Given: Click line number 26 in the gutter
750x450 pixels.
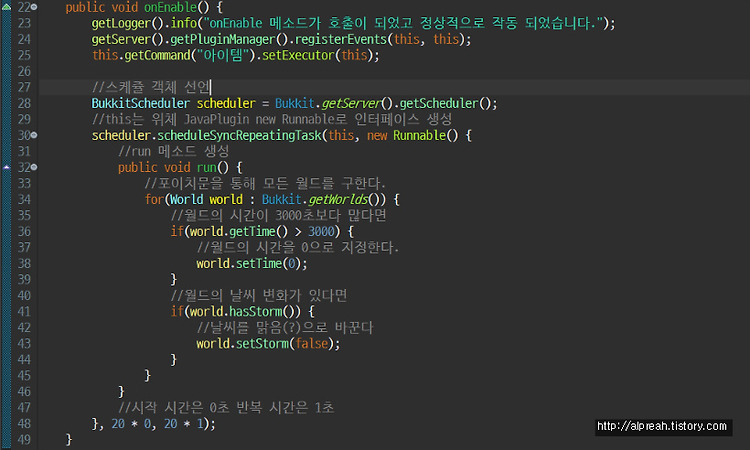Looking at the screenshot, I should click(x=24, y=71).
